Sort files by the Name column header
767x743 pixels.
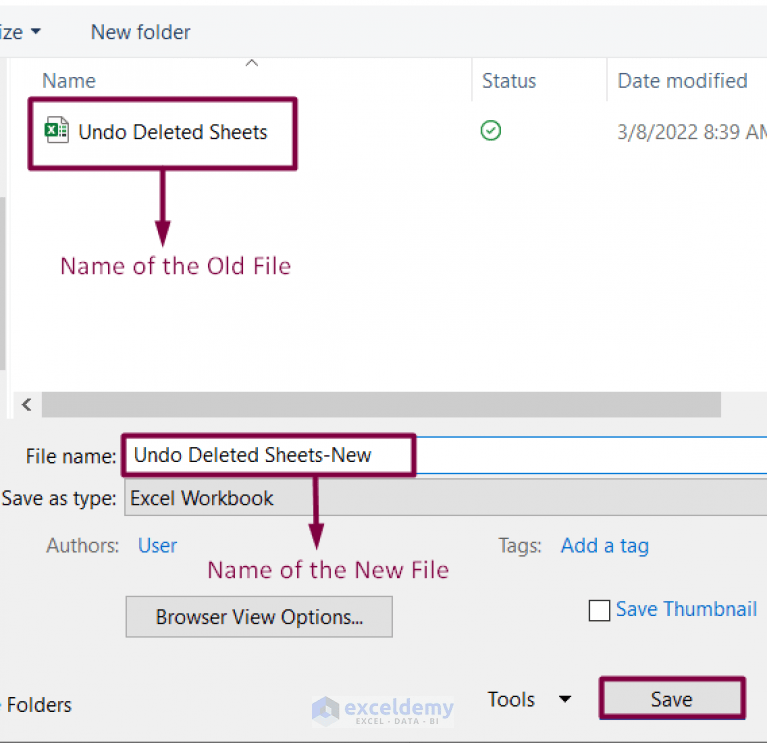coord(69,81)
